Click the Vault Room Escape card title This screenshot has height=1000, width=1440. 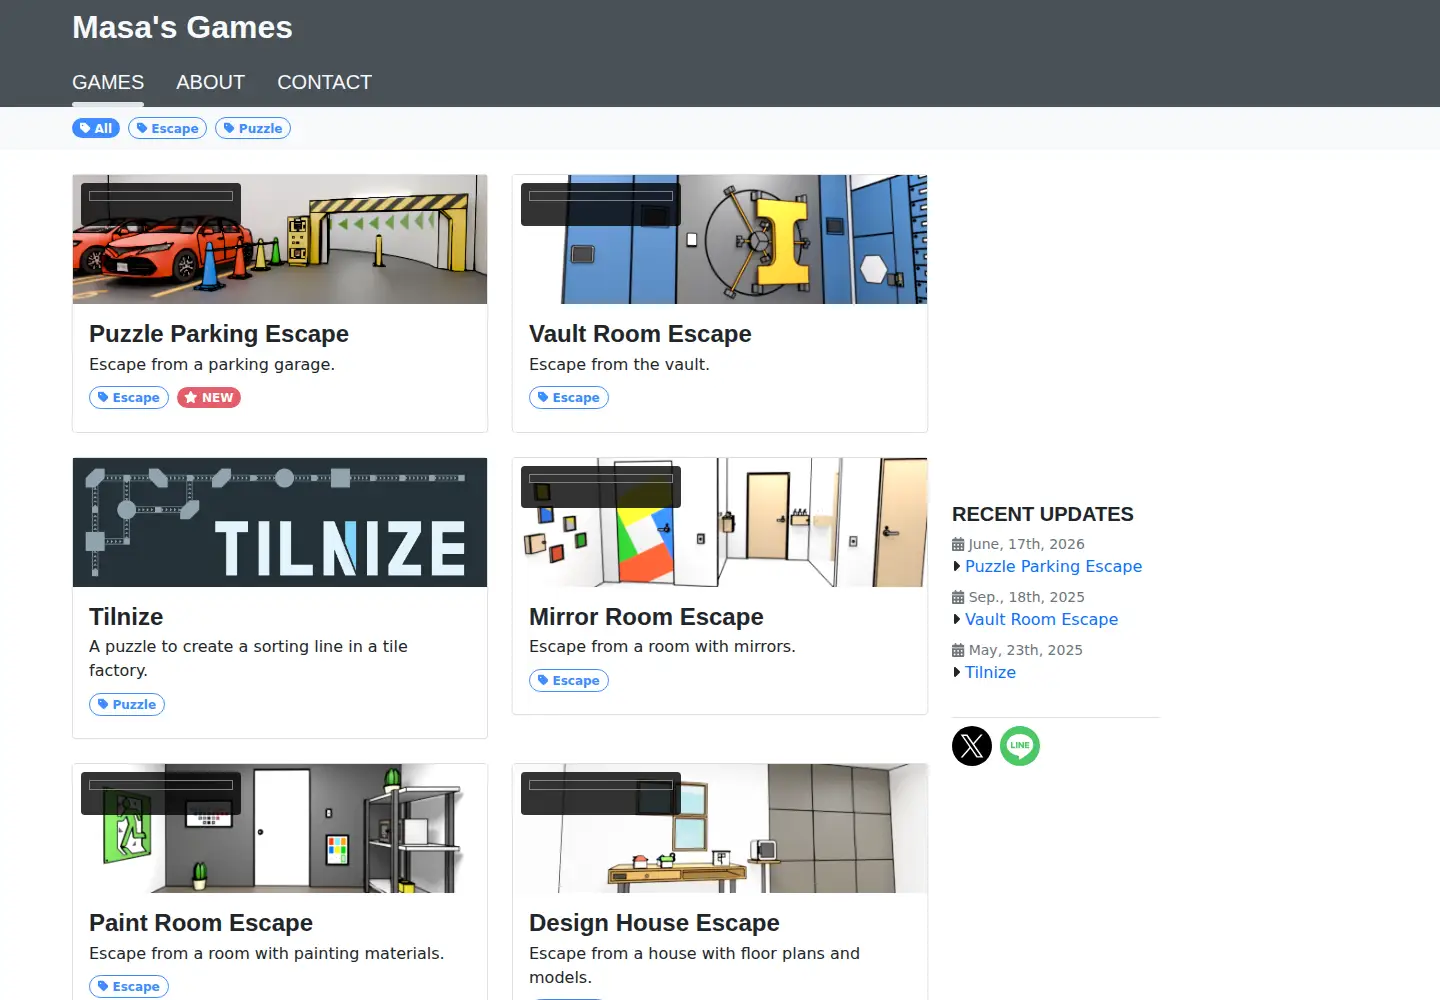[x=640, y=334]
